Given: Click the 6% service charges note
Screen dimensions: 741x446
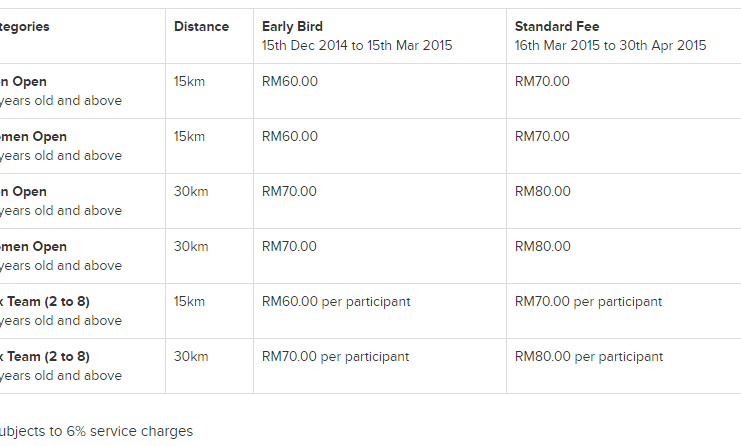Looking at the screenshot, I should [96, 431].
